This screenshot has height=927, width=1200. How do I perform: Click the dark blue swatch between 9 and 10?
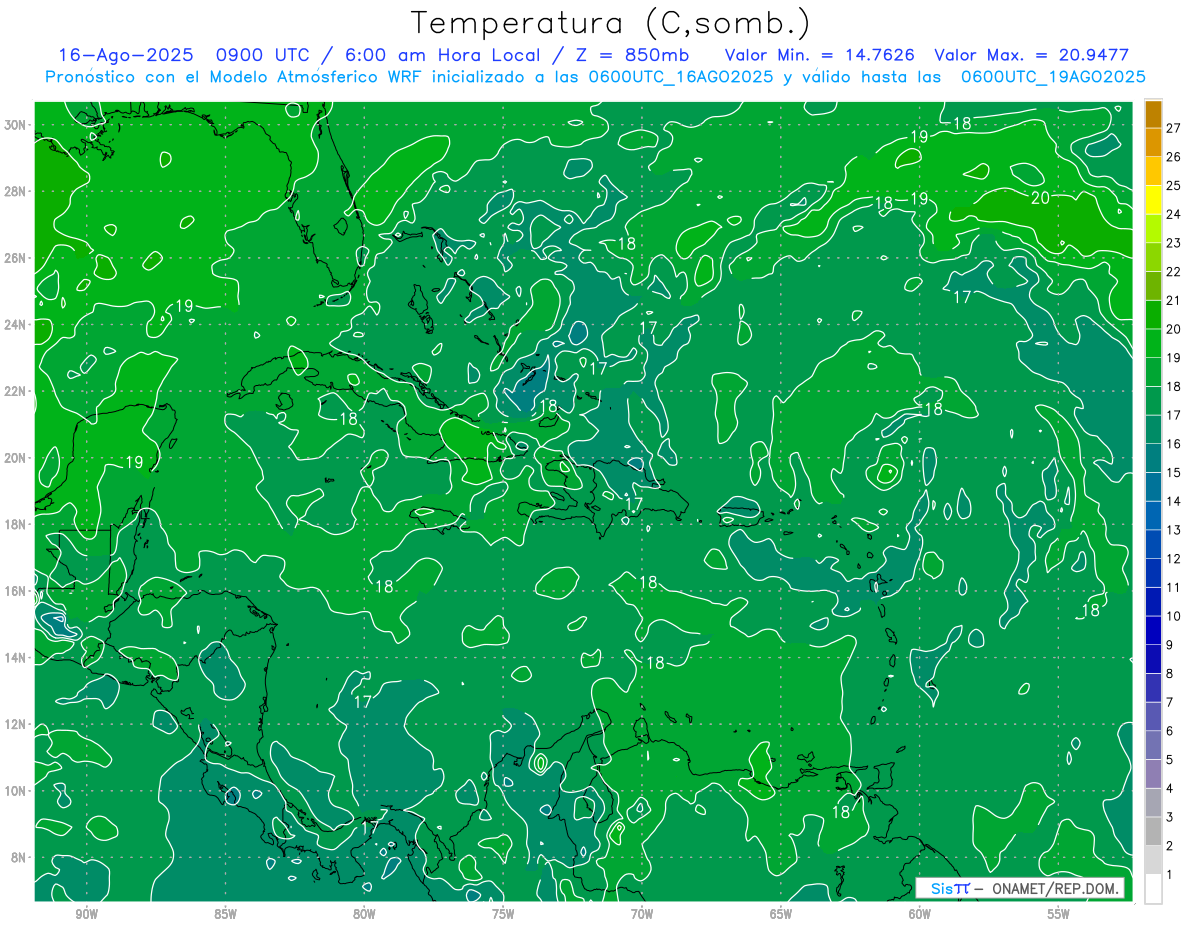(1154, 630)
